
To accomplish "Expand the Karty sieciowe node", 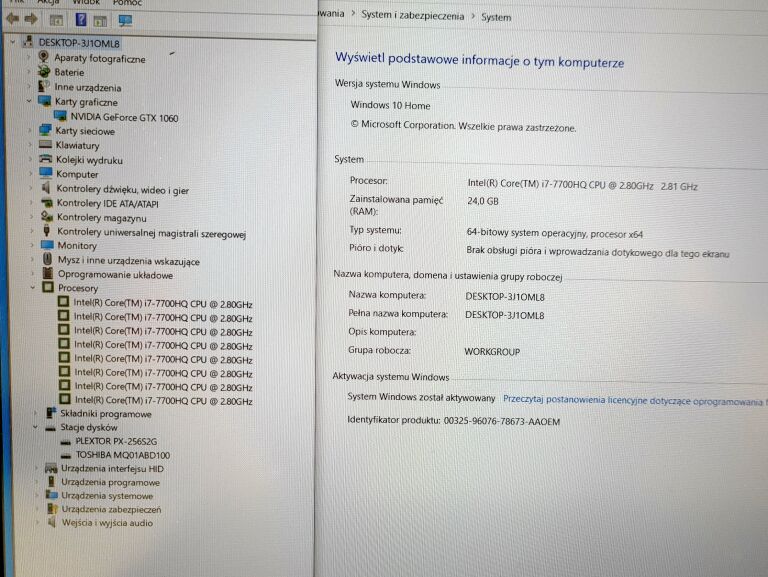I will [30, 130].
